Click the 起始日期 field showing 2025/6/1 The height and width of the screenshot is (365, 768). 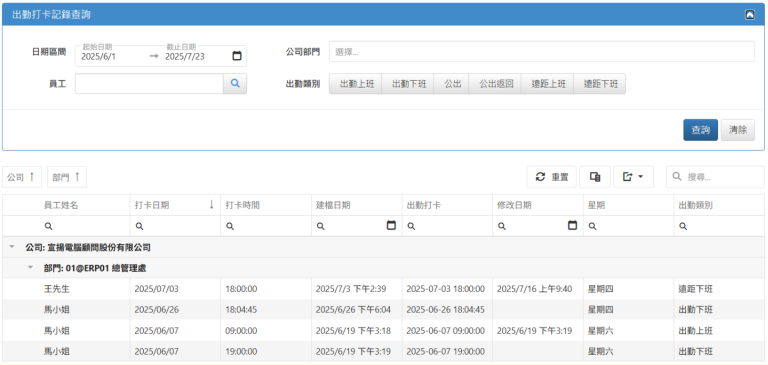(113, 56)
